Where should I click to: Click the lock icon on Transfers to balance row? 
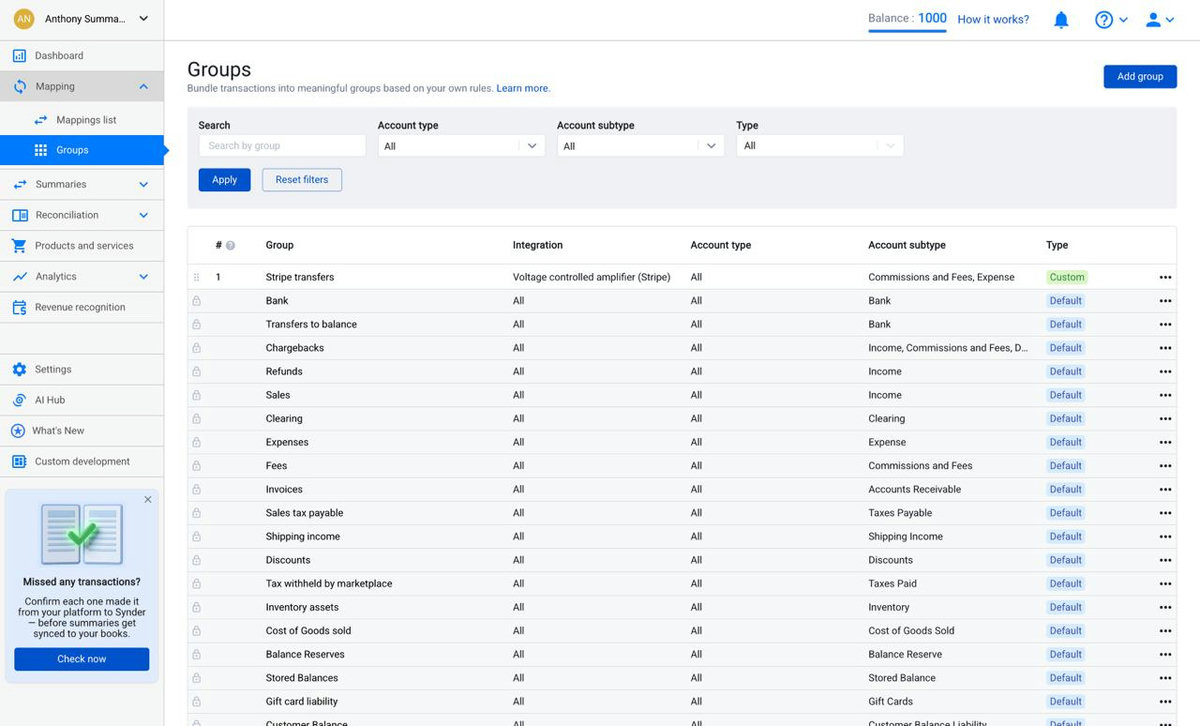pyautogui.click(x=196, y=325)
